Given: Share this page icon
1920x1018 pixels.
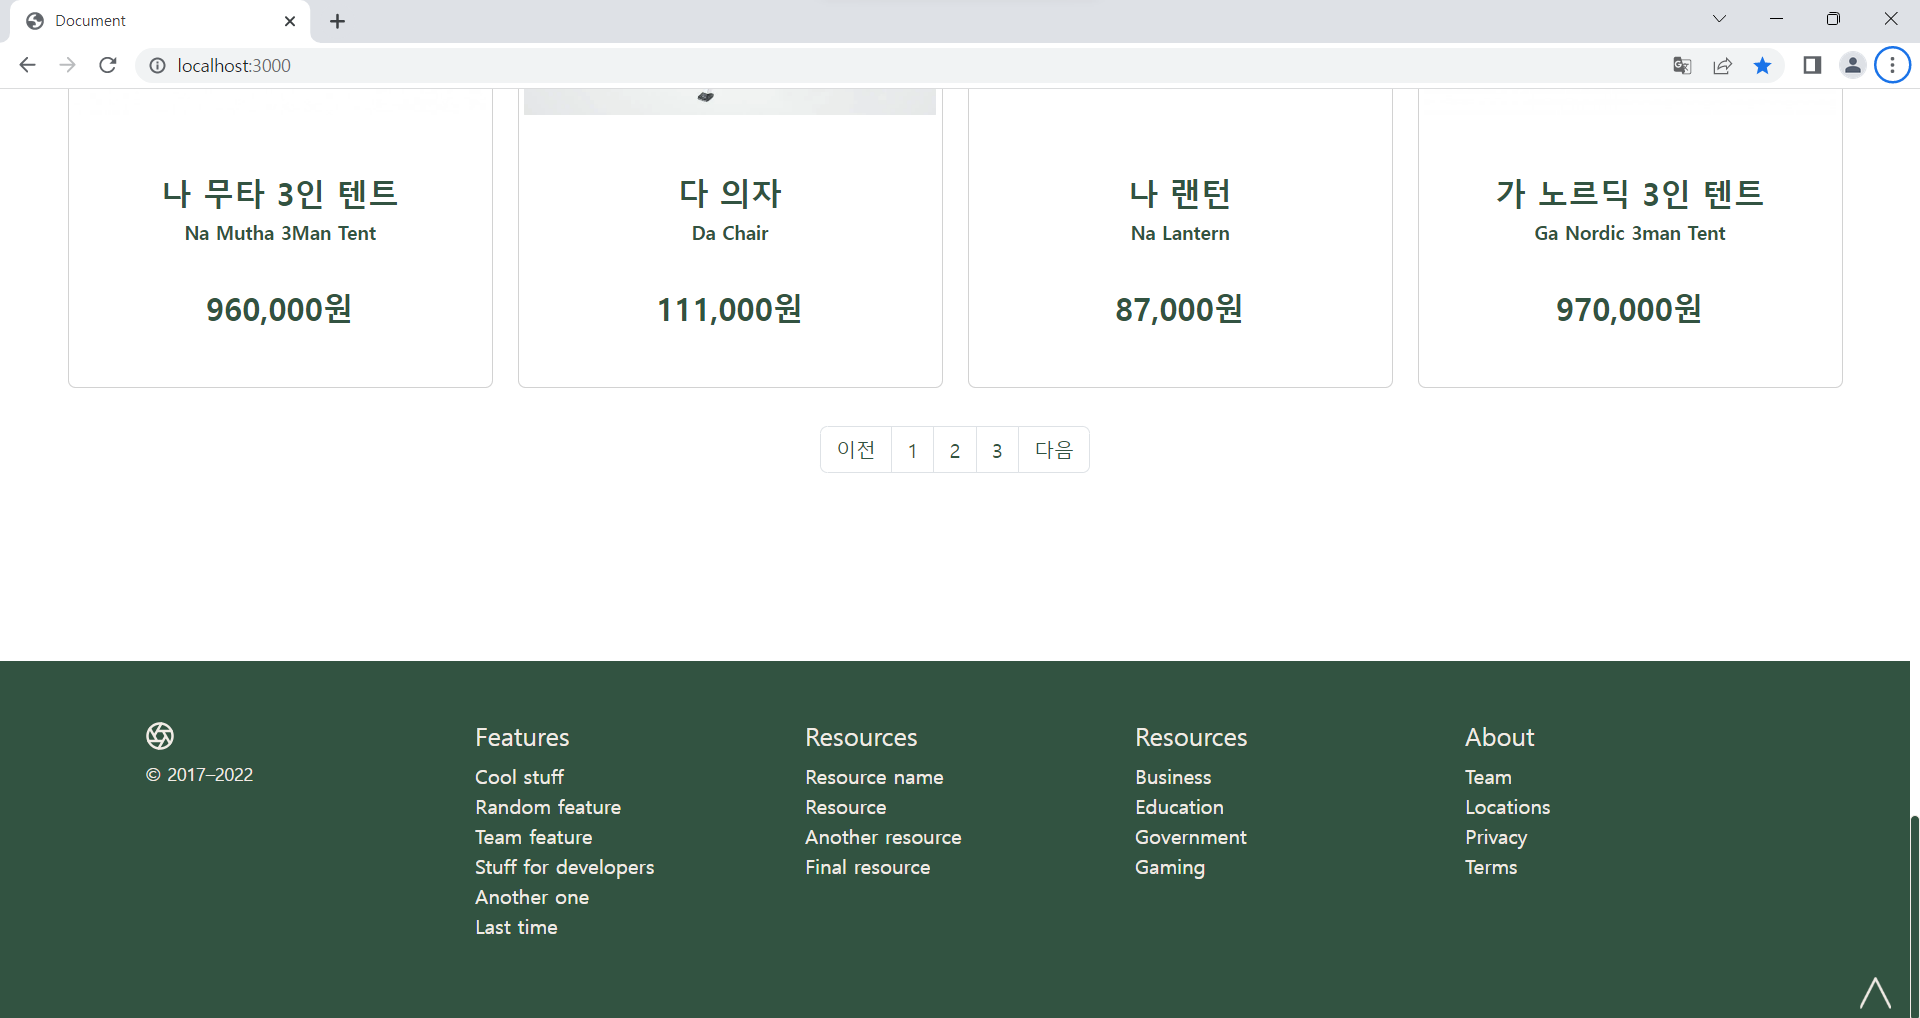Looking at the screenshot, I should point(1722,65).
